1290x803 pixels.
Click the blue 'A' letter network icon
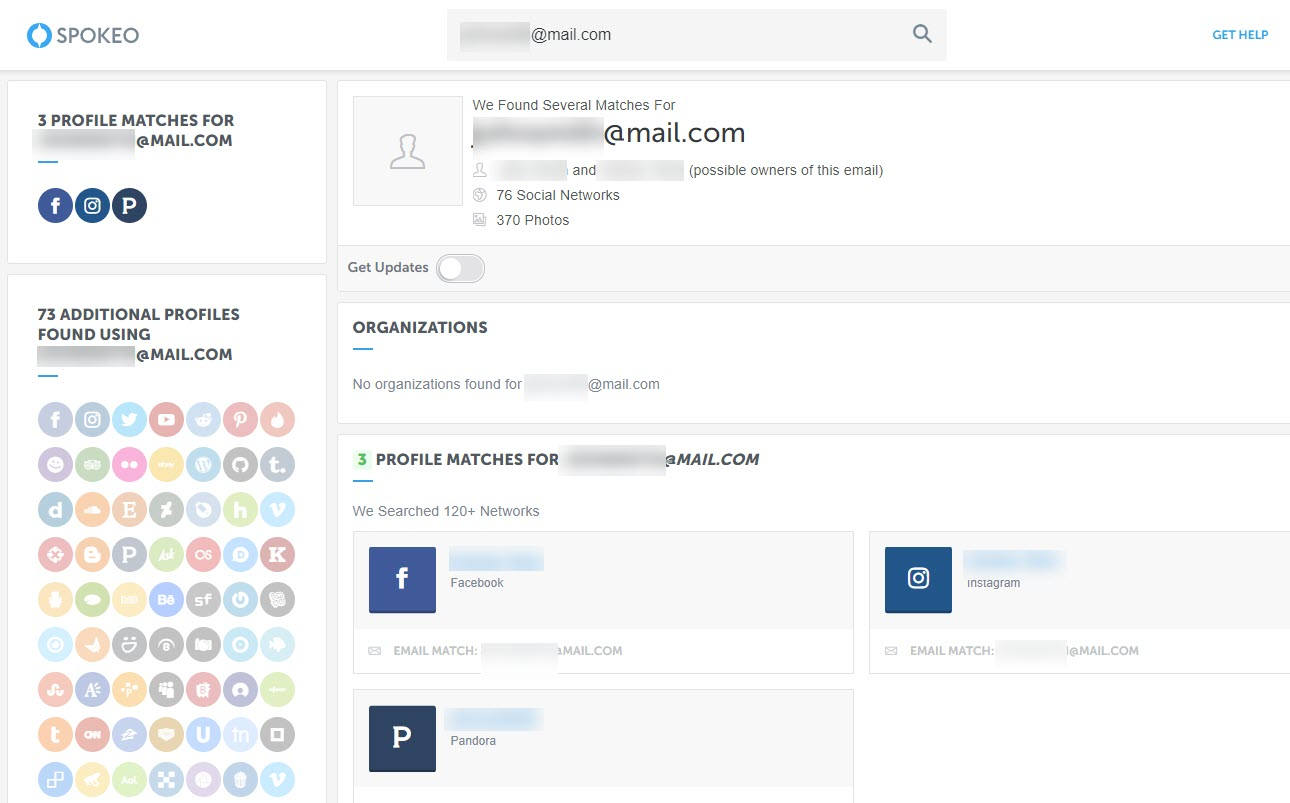click(92, 690)
